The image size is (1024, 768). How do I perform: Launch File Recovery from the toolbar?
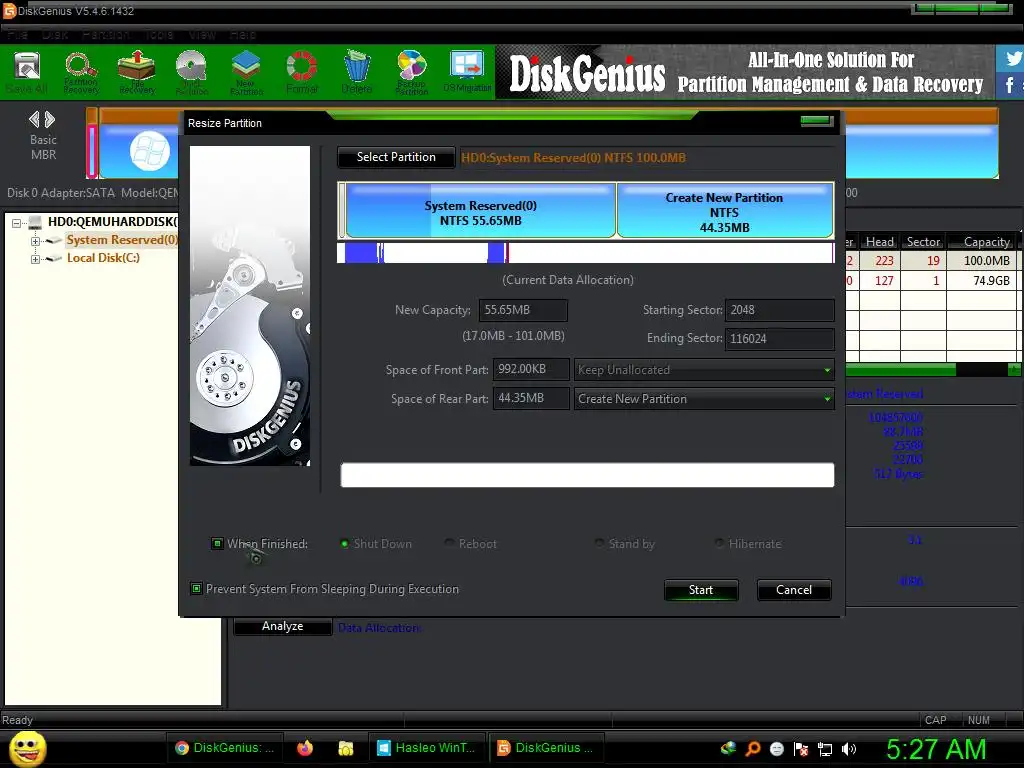tap(136, 72)
